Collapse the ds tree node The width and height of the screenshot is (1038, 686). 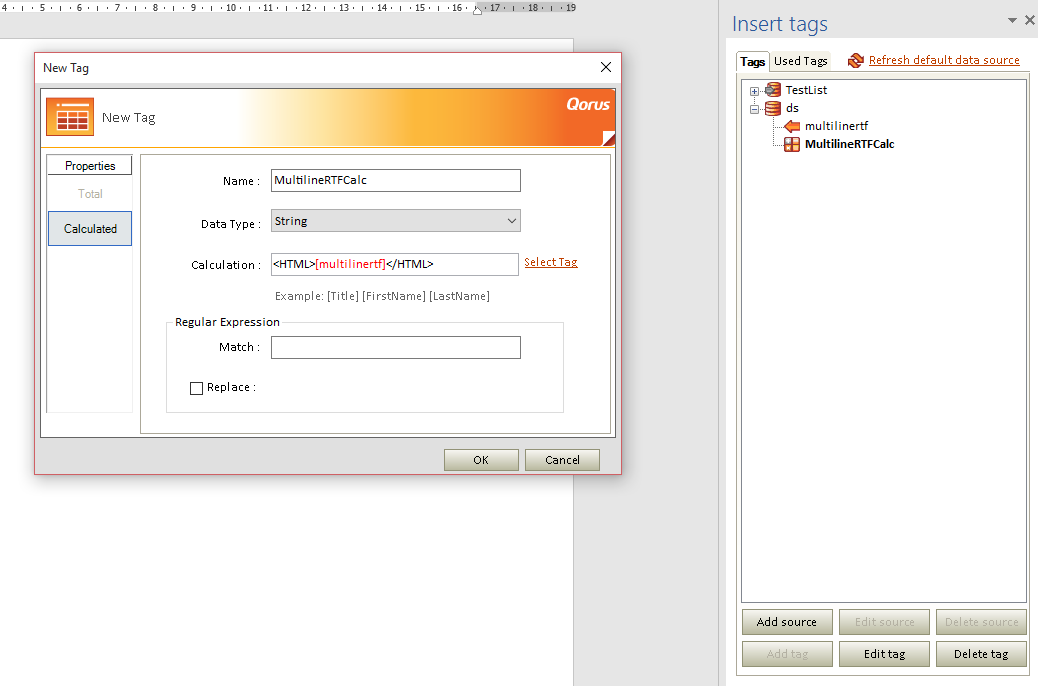point(754,109)
